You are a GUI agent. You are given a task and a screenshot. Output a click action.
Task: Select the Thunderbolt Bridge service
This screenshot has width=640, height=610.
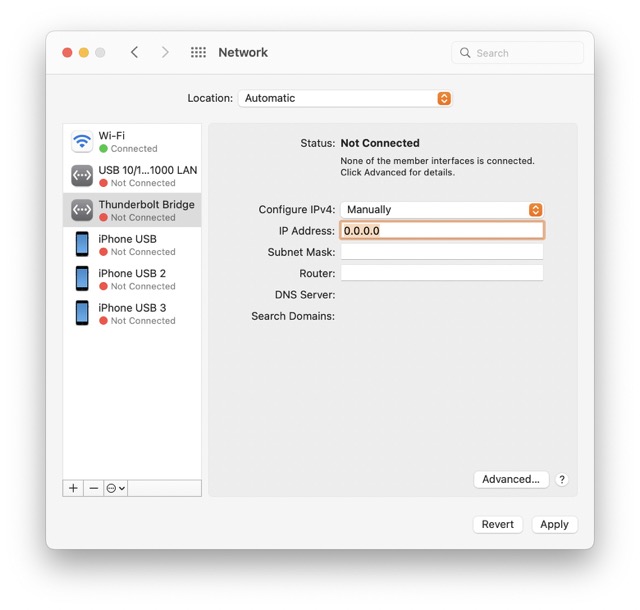pos(132,210)
